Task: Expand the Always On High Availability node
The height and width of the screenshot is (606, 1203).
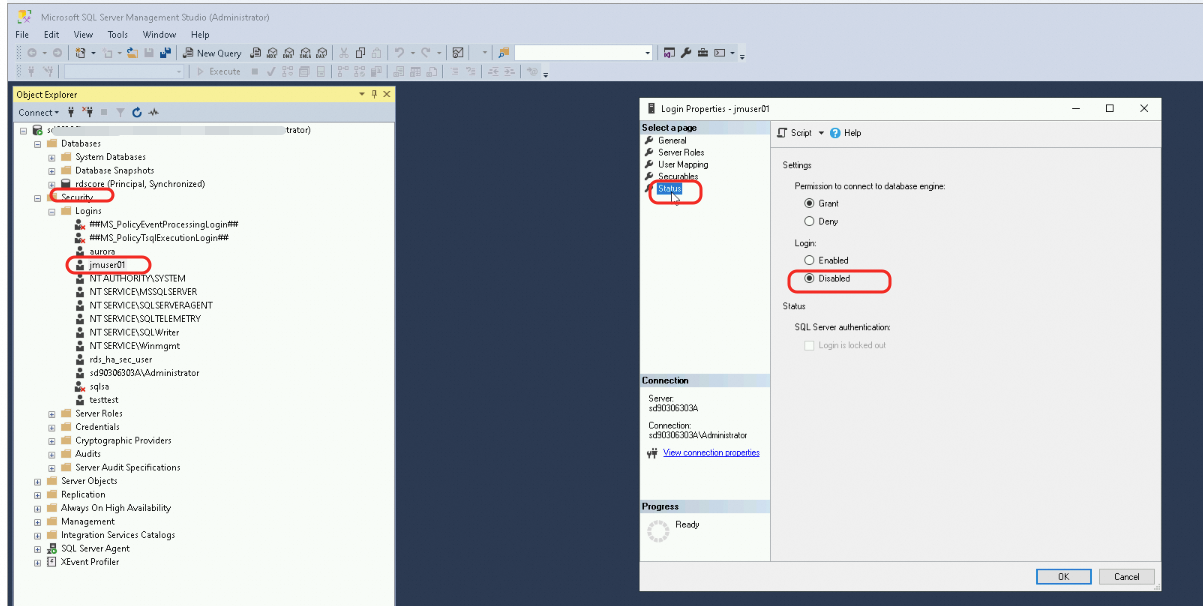Action: (38, 508)
